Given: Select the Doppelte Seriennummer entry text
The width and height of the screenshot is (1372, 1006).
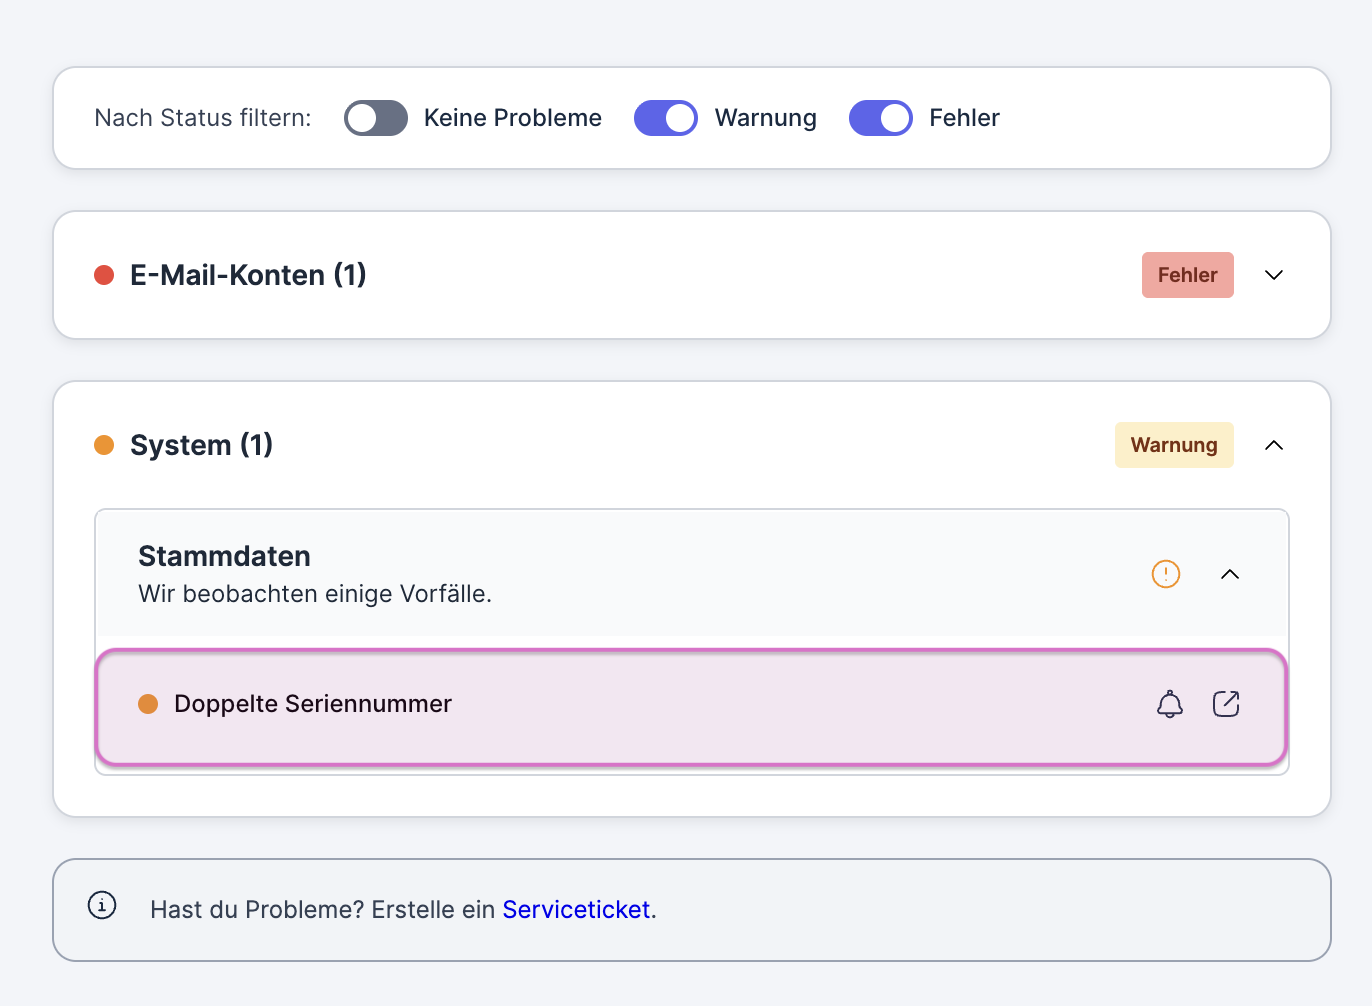Looking at the screenshot, I should (x=312, y=704).
